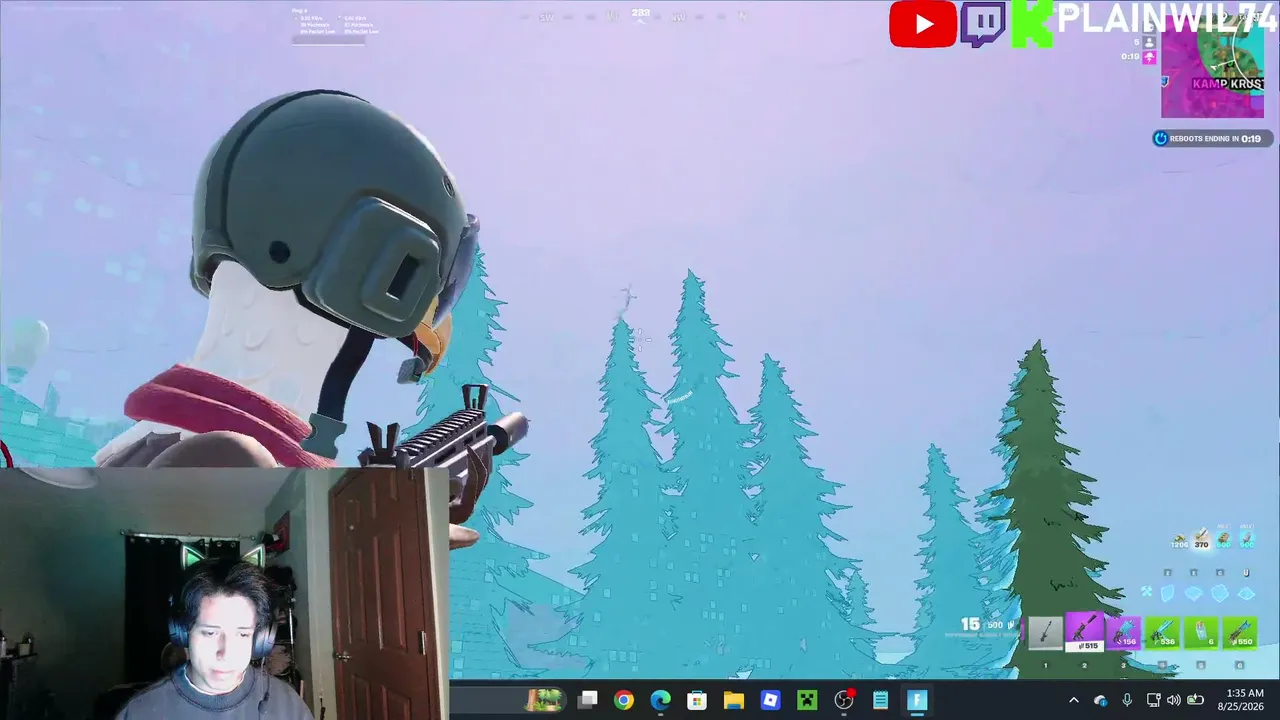Select the gray sniper rifle in slot 1
1280x720 pixels.
(x=1045, y=632)
